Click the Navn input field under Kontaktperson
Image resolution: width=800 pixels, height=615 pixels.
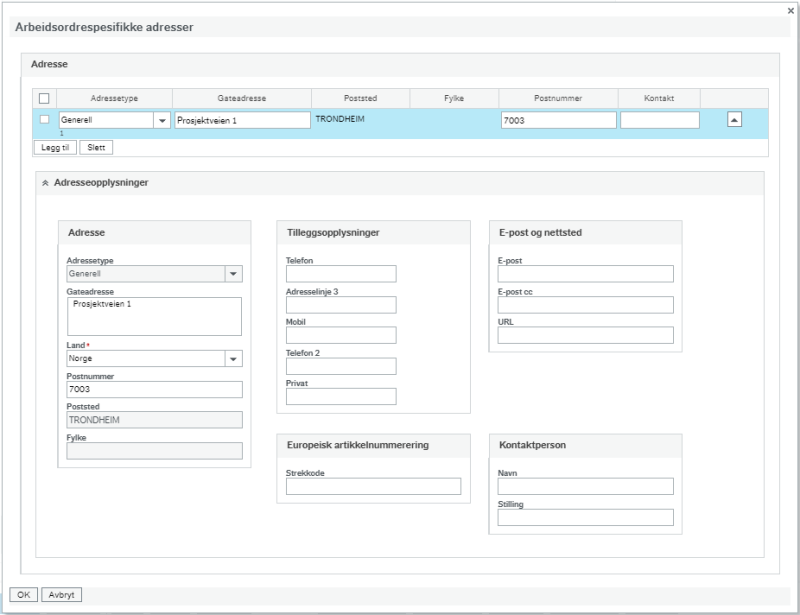(585, 486)
